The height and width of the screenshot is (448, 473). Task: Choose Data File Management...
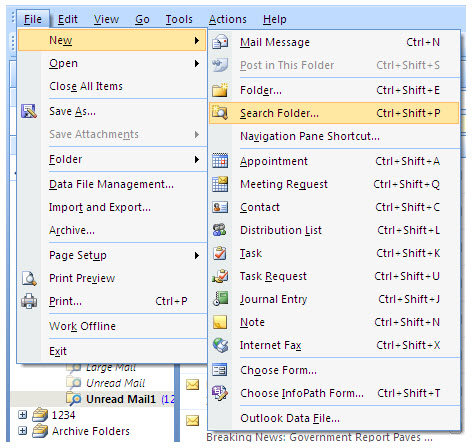[112, 184]
